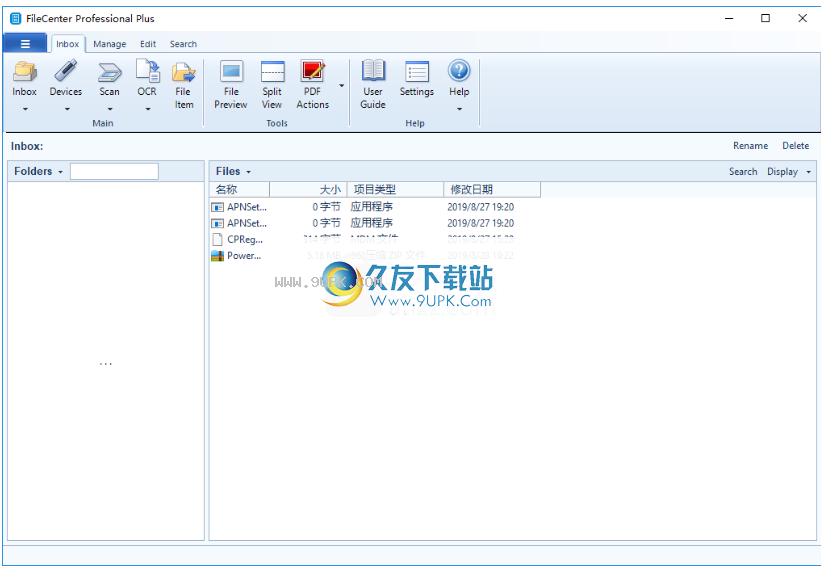Open Settings list icon
Screen dimensions: 821x569
pyautogui.click(x=417, y=71)
